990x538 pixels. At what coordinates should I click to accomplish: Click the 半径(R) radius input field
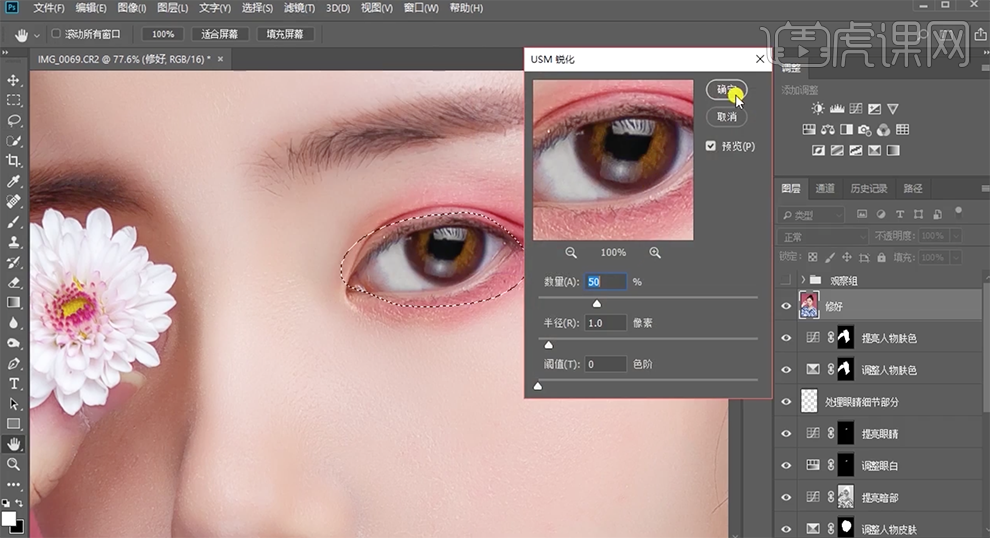click(605, 323)
